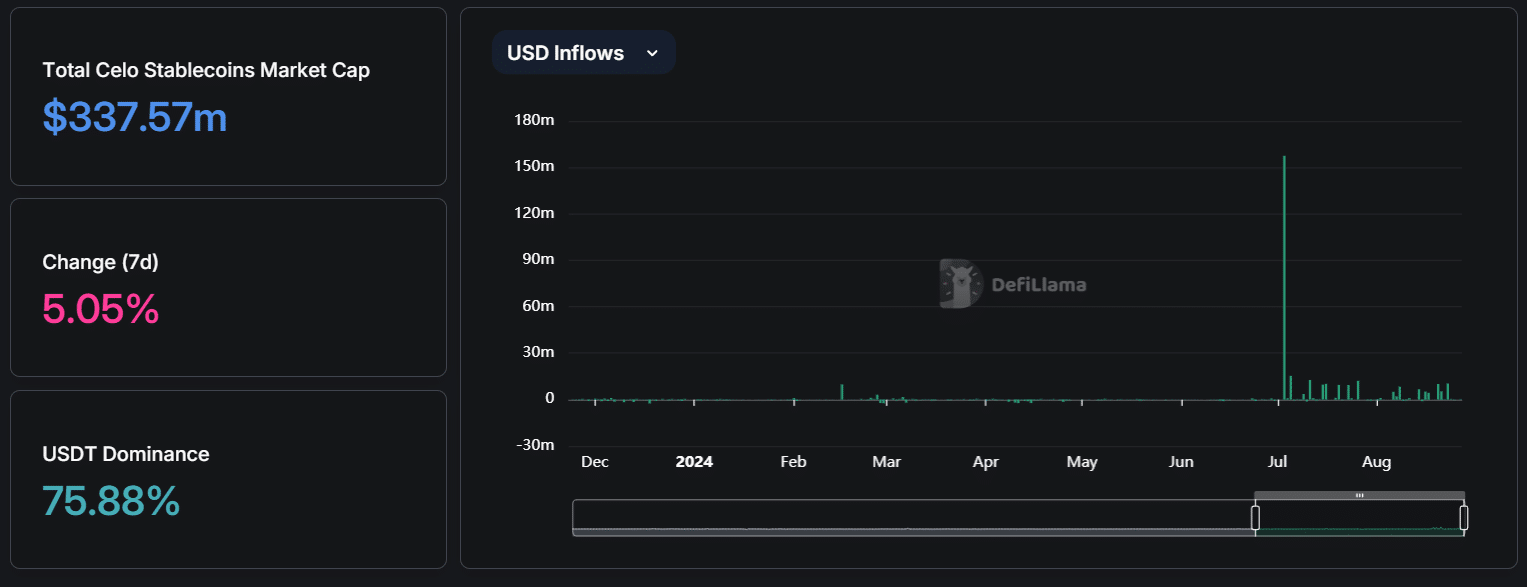This screenshot has height=587, width=1527.
Task: Select the 5.05% change figure
Action: tap(100, 310)
